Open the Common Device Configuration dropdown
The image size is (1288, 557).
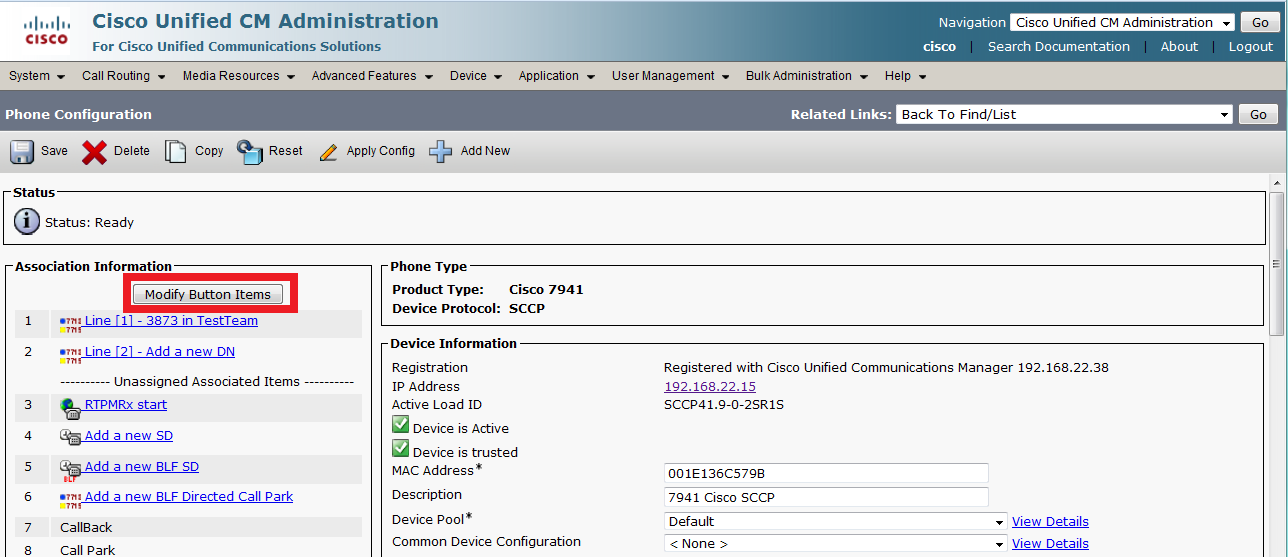pos(835,544)
